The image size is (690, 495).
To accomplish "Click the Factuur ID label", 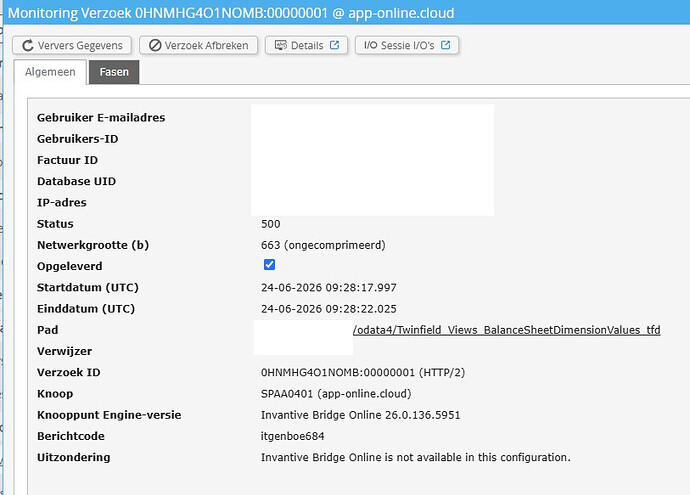I will pyautogui.click(x=67, y=160).
